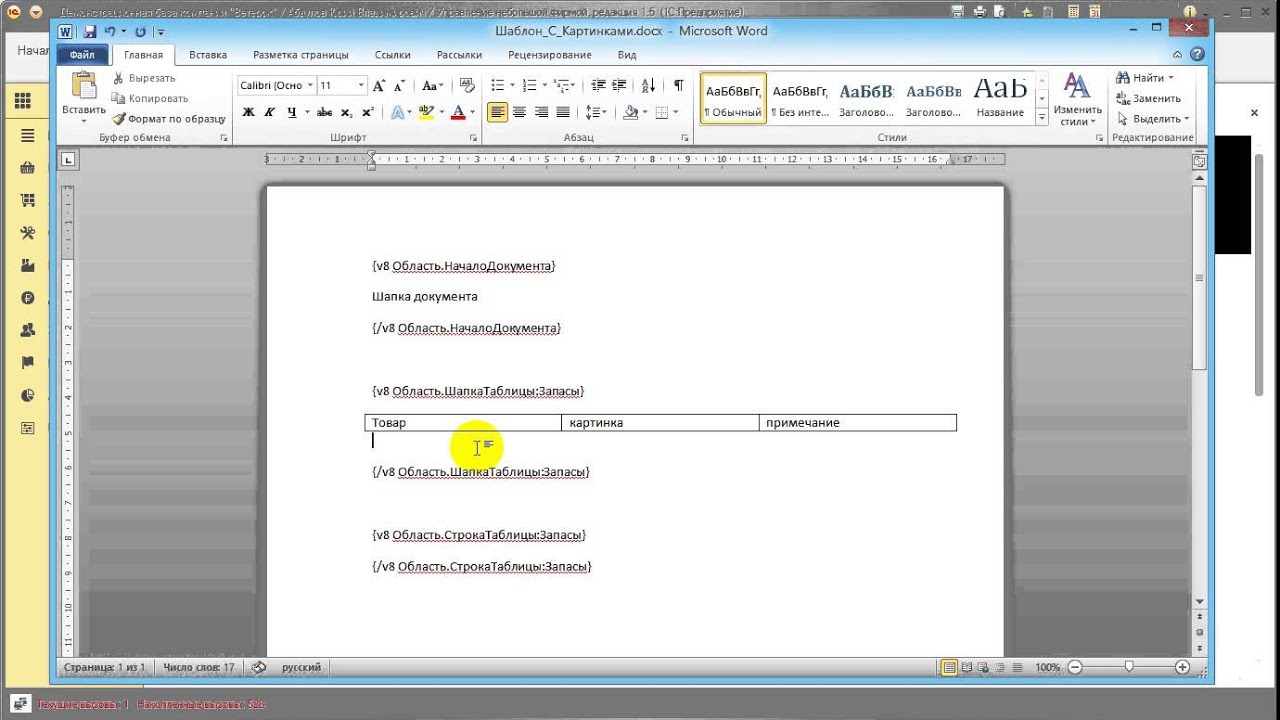
Task: Click the Decrease Indent icon
Action: pyautogui.click(x=598, y=86)
